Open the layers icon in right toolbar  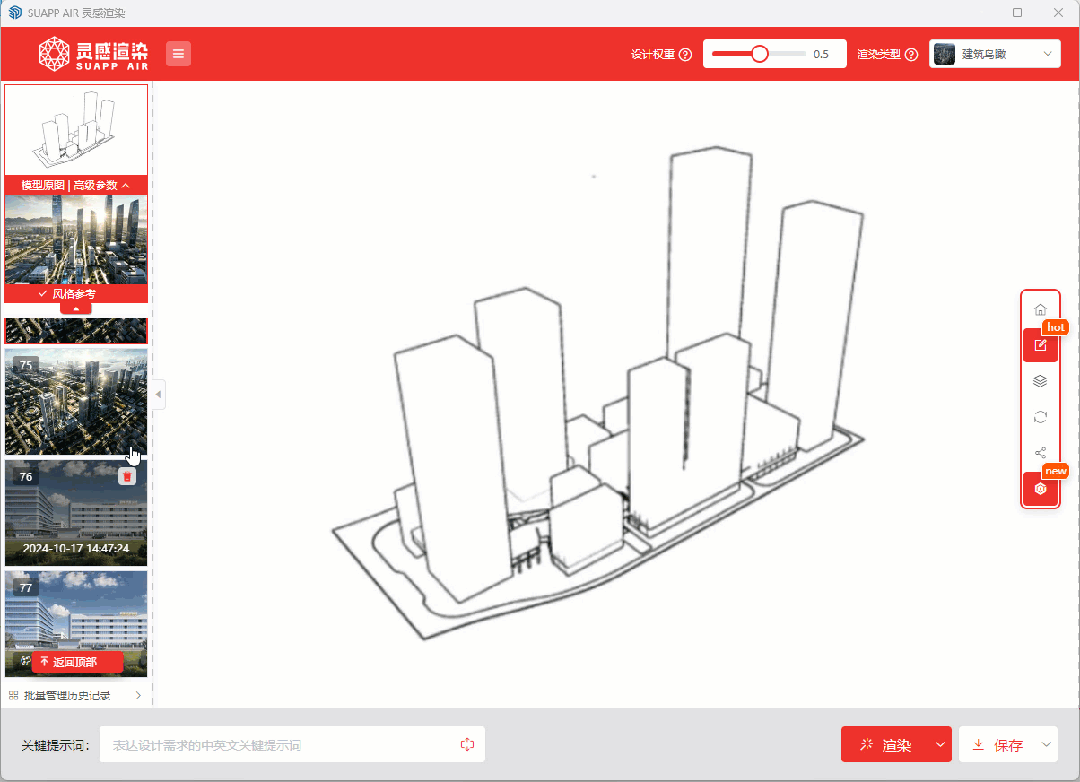pyautogui.click(x=1040, y=381)
